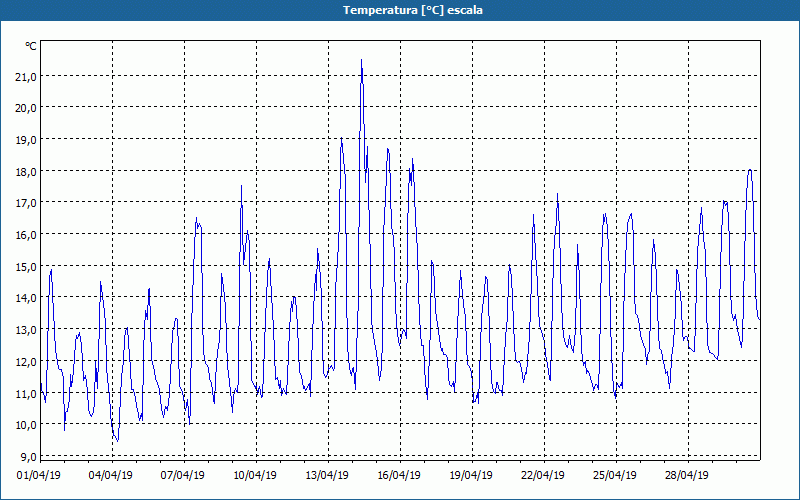Click the 25/04/19 date label
The height and width of the screenshot is (500, 800).
pos(615,475)
